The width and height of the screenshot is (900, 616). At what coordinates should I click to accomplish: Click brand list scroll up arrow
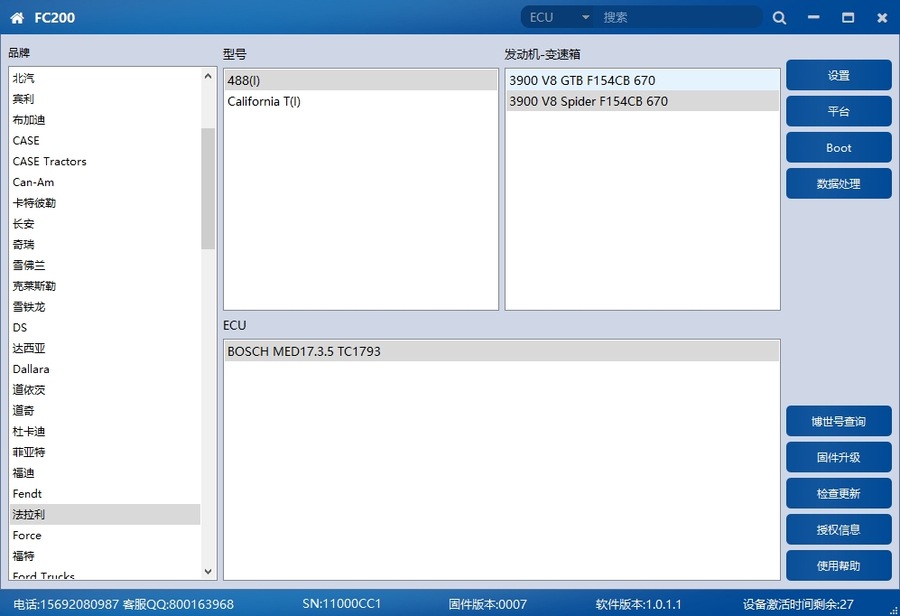pyautogui.click(x=208, y=76)
